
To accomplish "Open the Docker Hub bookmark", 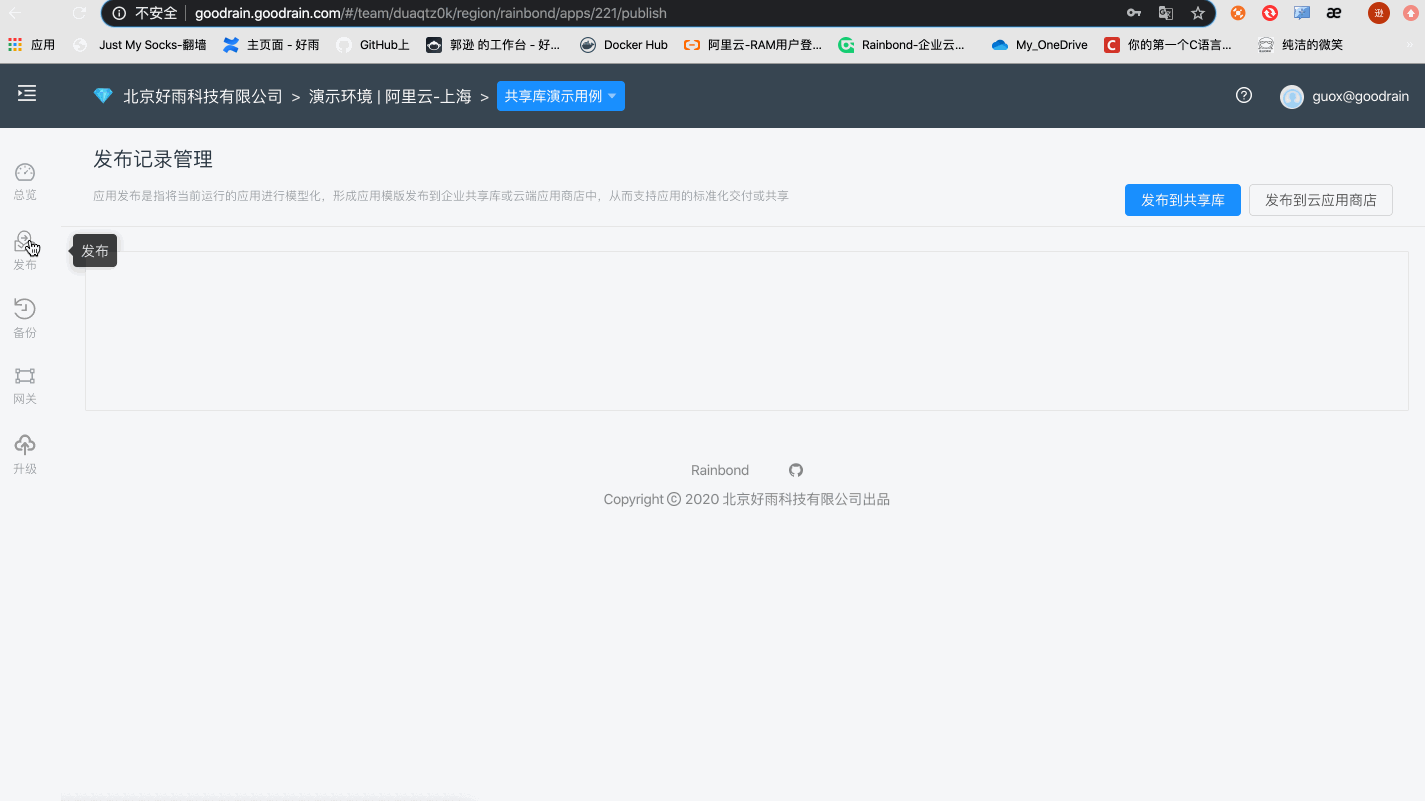I will point(624,45).
